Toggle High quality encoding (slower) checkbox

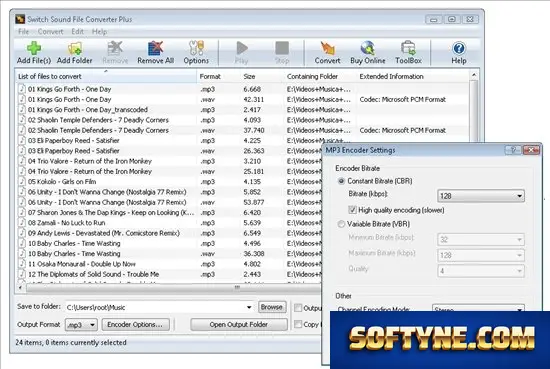tap(352, 210)
